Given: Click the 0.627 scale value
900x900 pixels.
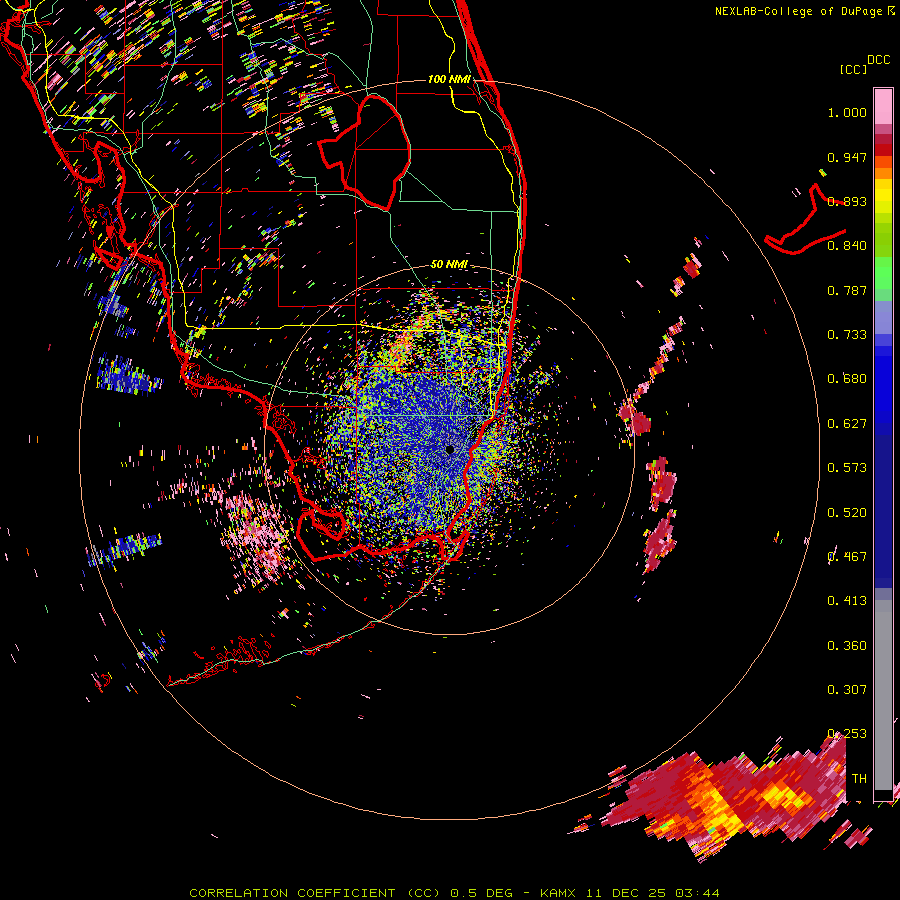Looking at the screenshot, I should pos(847,424).
